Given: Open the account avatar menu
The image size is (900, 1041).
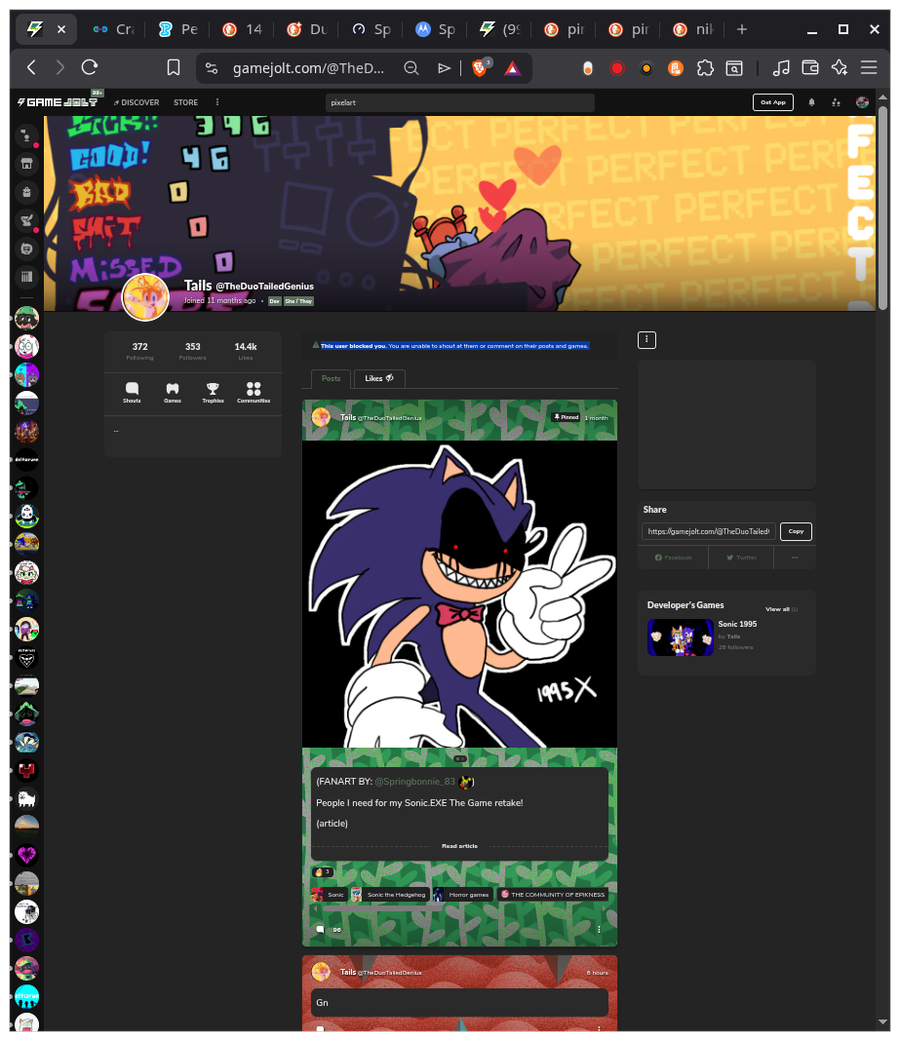Looking at the screenshot, I should 862,102.
